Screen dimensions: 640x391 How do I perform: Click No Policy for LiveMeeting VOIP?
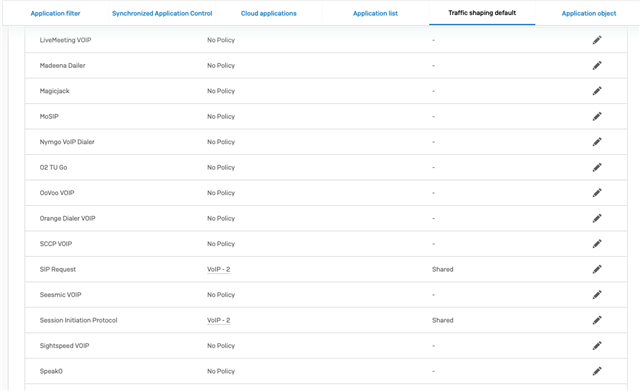[x=221, y=40]
